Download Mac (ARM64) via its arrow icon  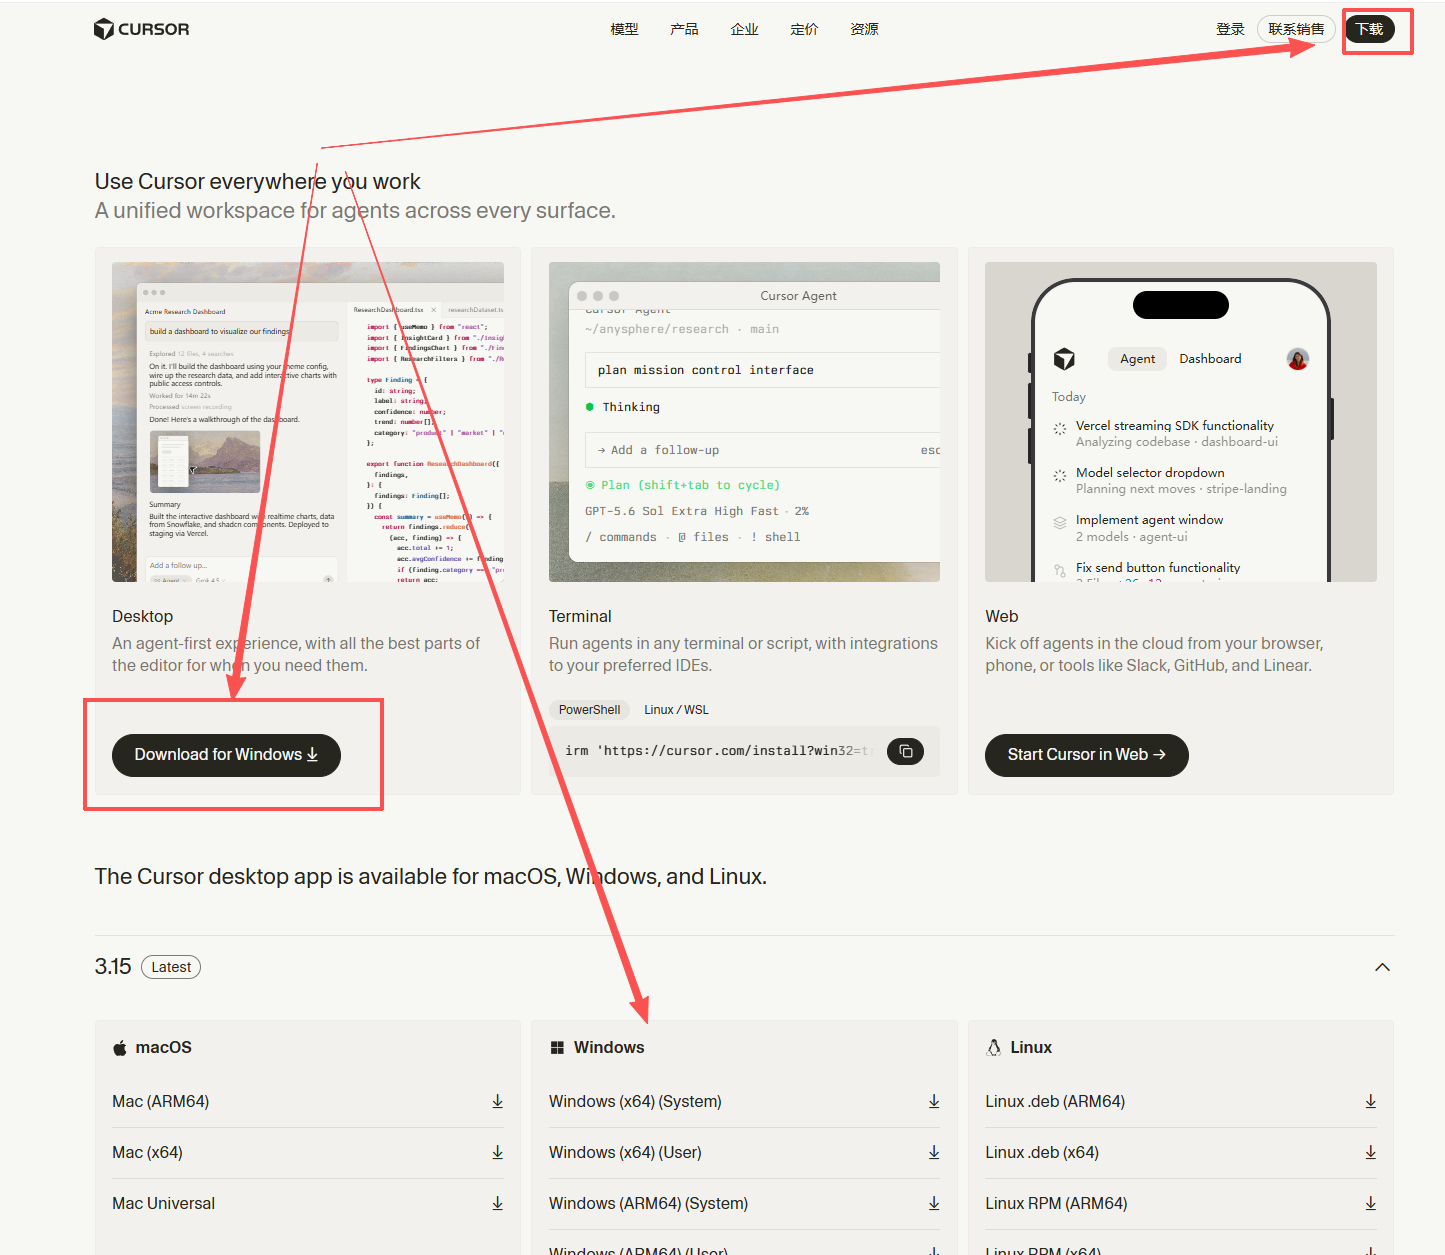click(497, 1101)
